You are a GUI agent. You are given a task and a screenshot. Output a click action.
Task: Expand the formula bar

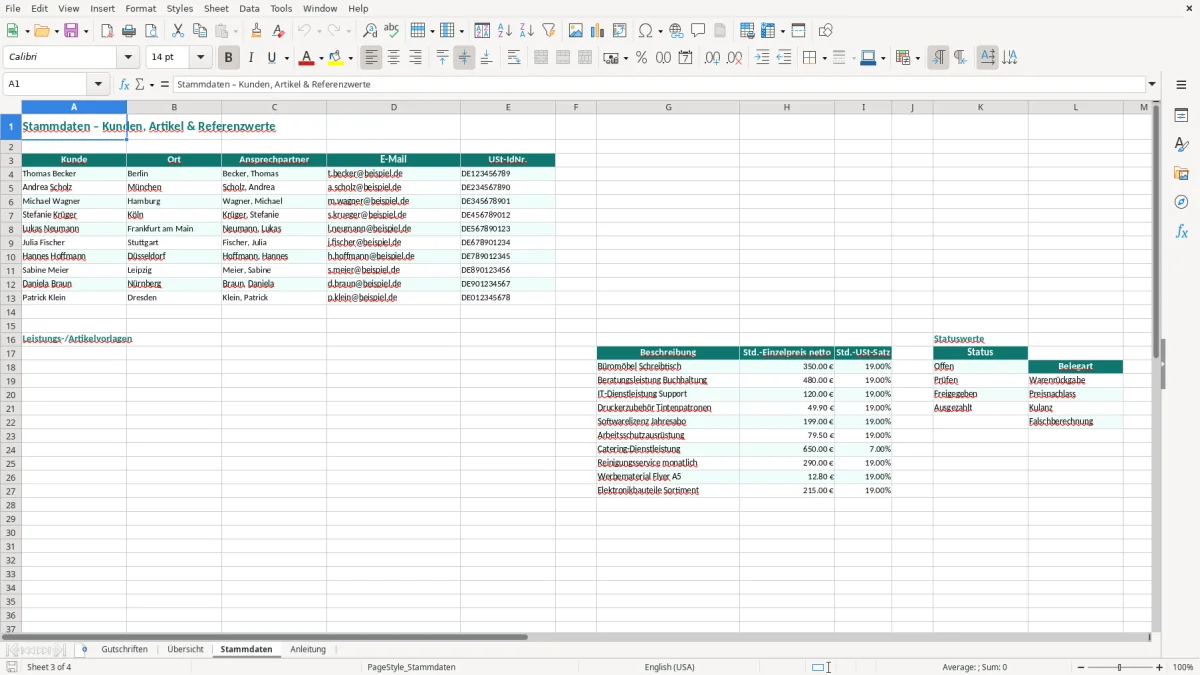(1152, 84)
